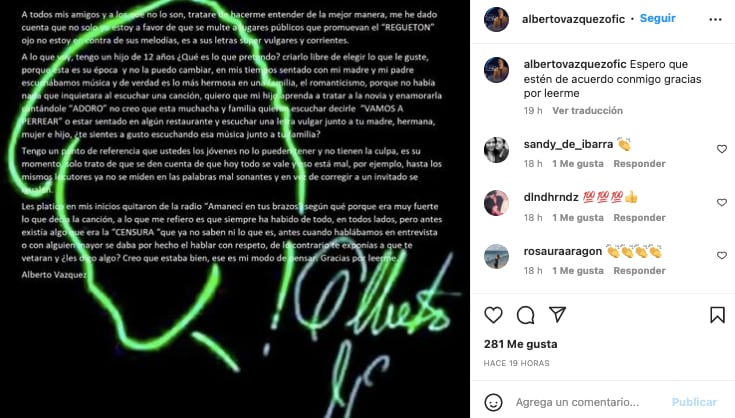The height and width of the screenshot is (418, 735).
Task: Open the three-dot more options menu
Action: click(715, 19)
